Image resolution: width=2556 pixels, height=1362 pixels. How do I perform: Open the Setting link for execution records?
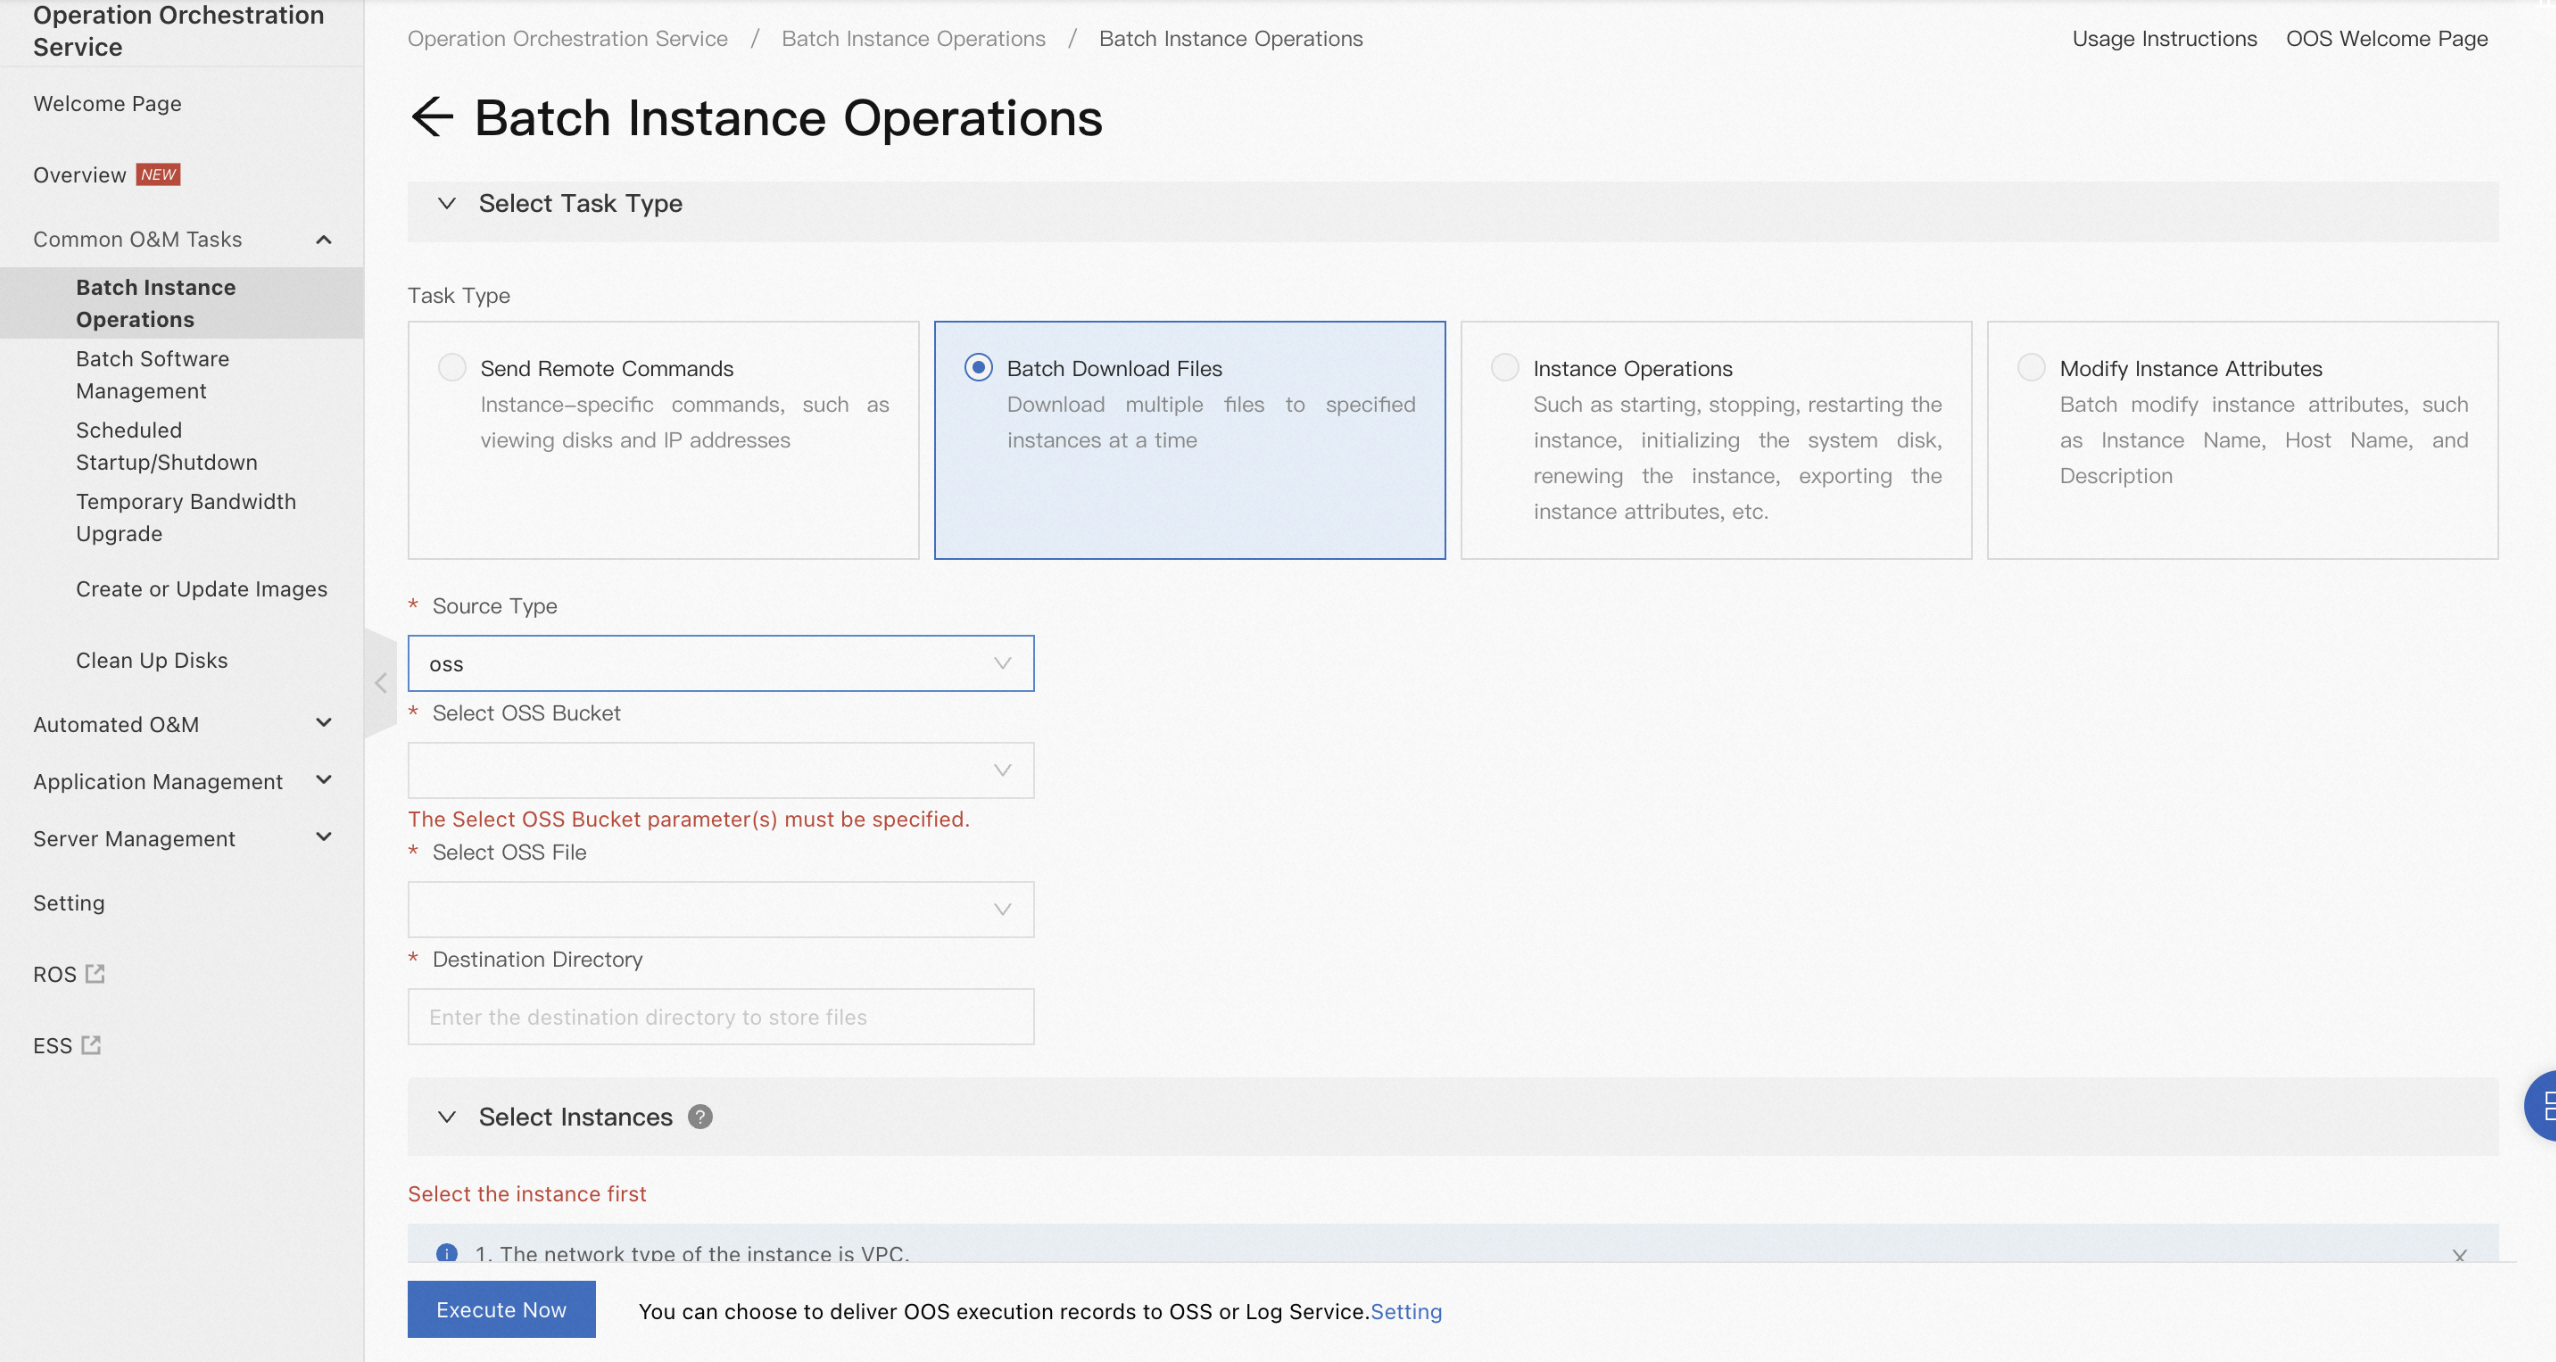[x=1406, y=1311]
